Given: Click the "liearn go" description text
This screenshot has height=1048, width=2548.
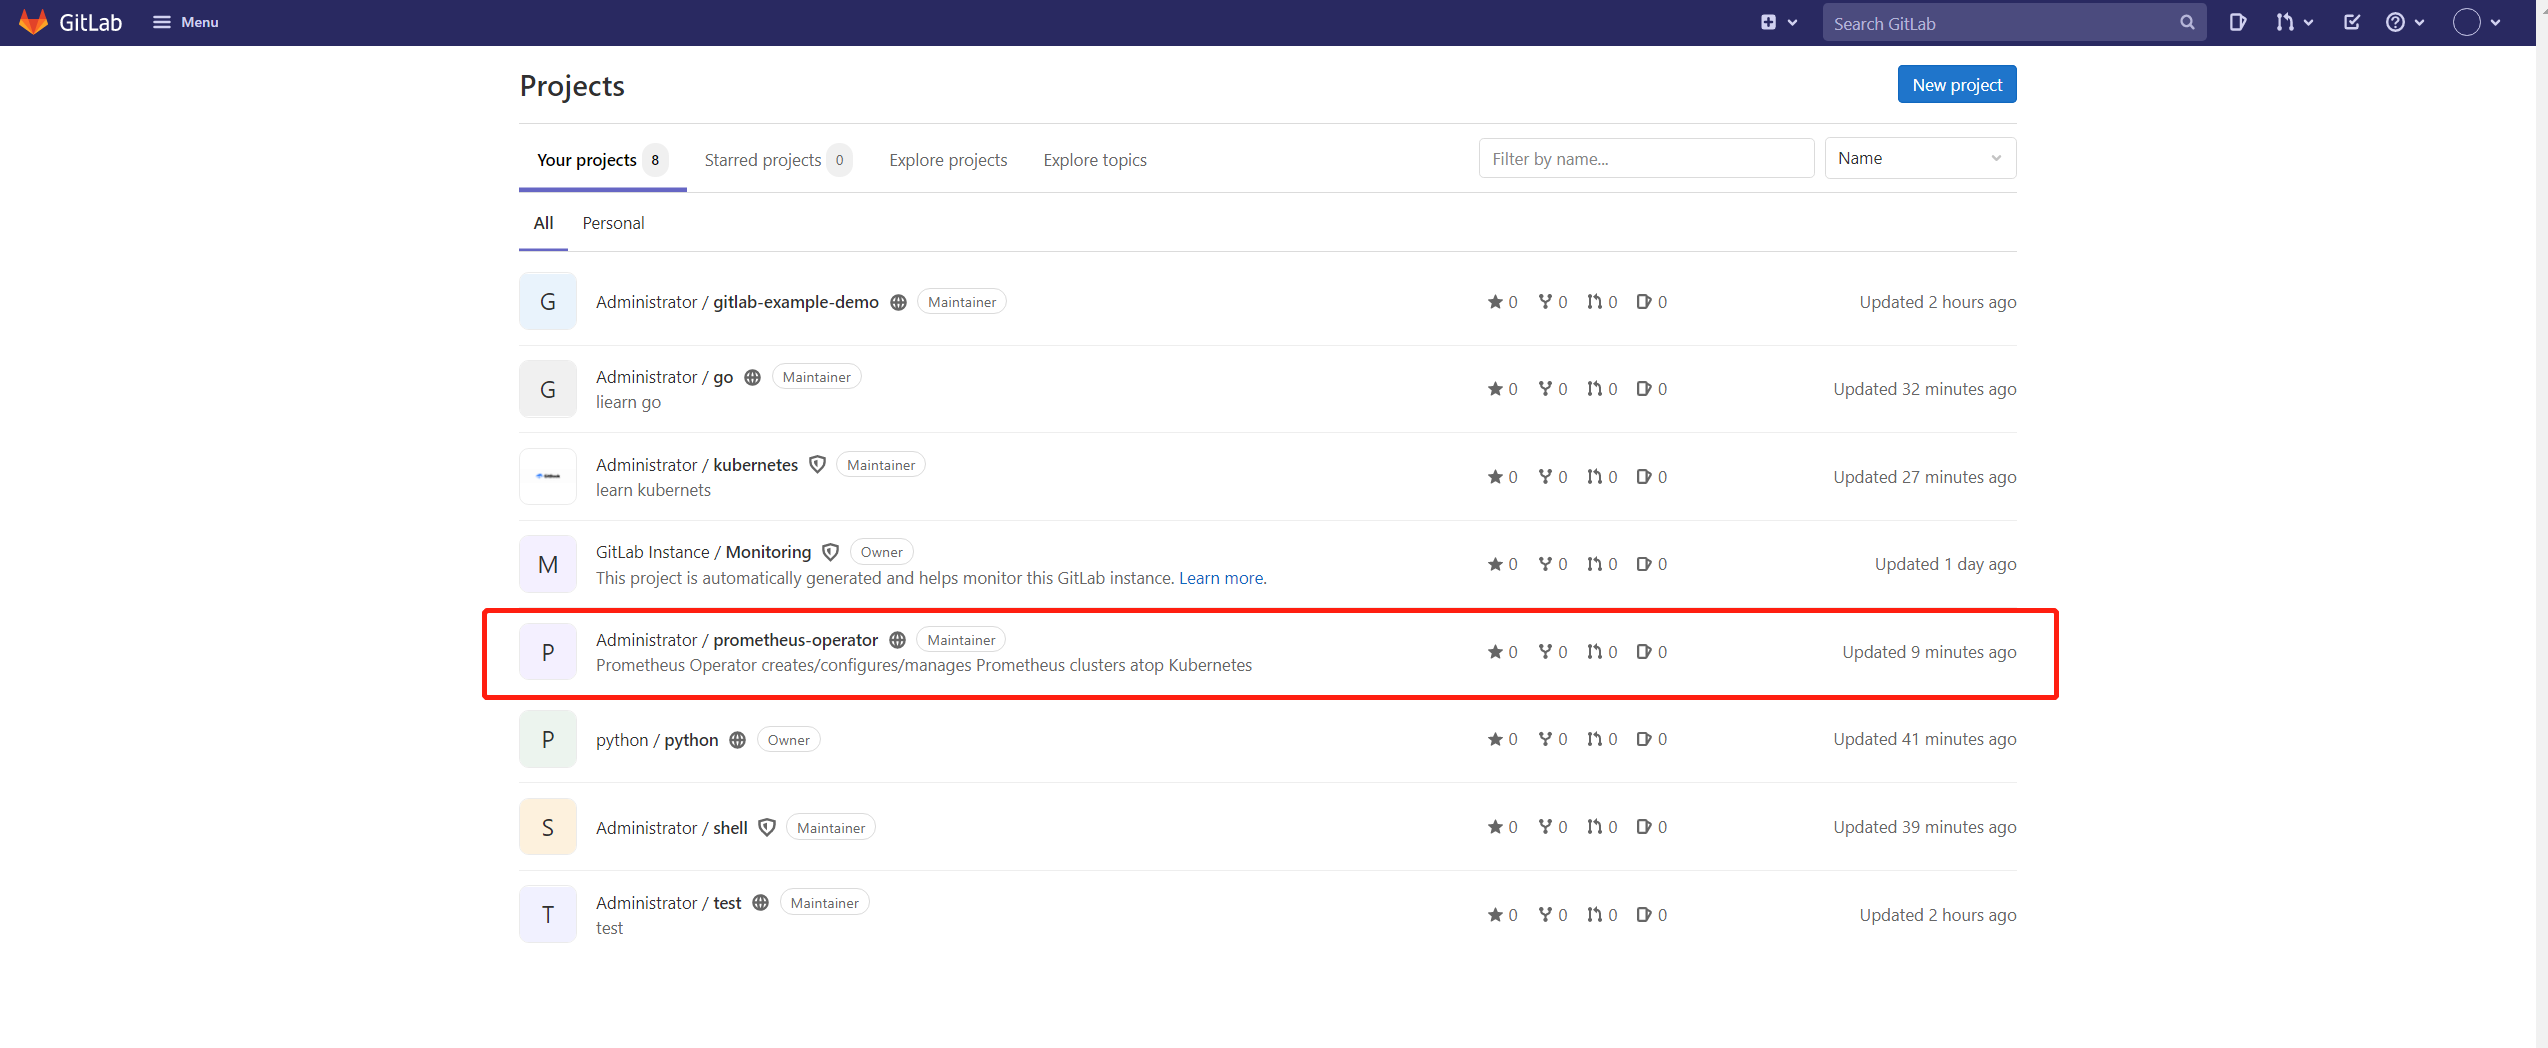Looking at the screenshot, I should click(x=628, y=402).
